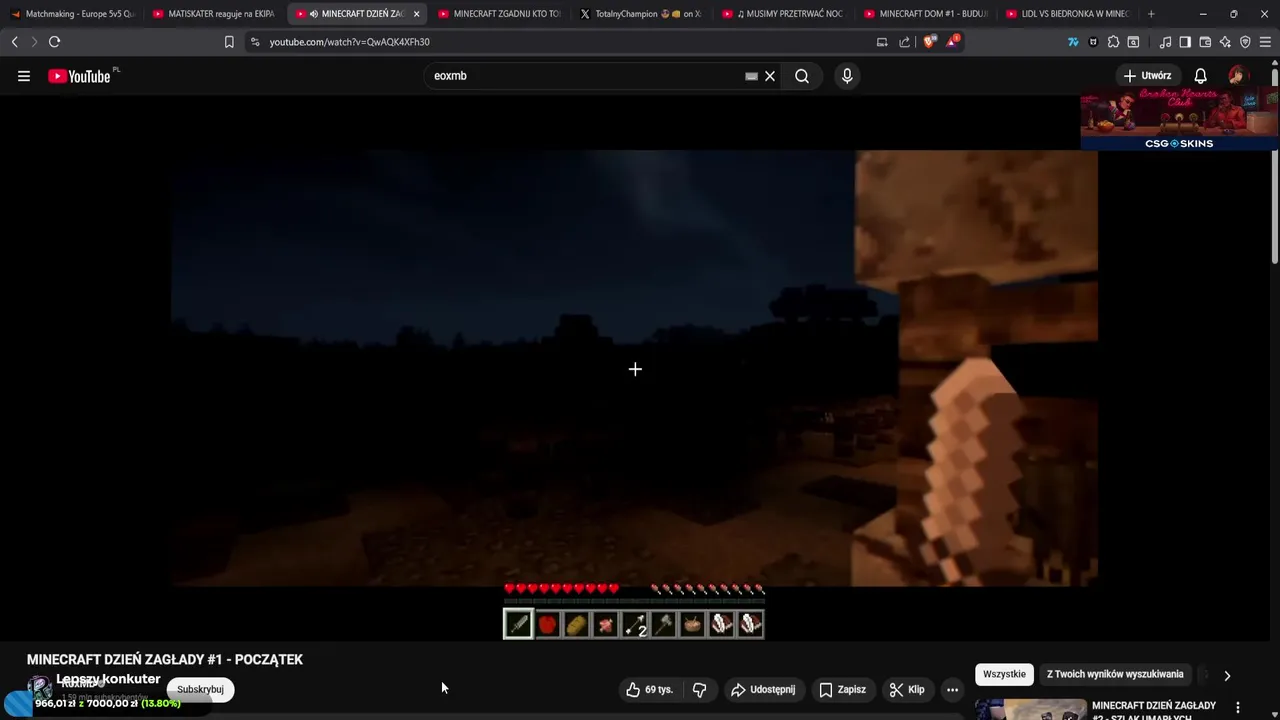This screenshot has width=1280, height=720.
Task: Open the more actions three-dot menu
Action: [x=952, y=689]
